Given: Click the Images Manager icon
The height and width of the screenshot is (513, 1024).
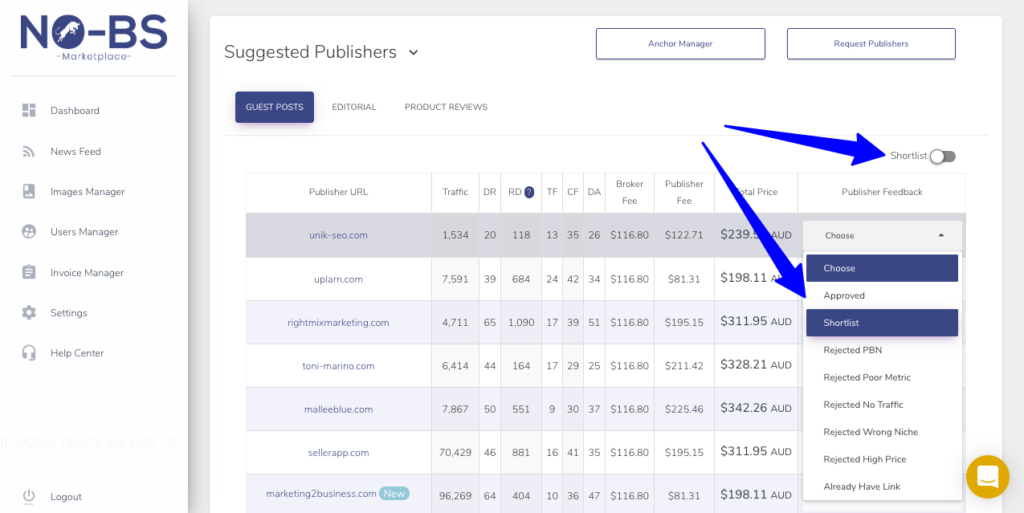Looking at the screenshot, I should [29, 192].
